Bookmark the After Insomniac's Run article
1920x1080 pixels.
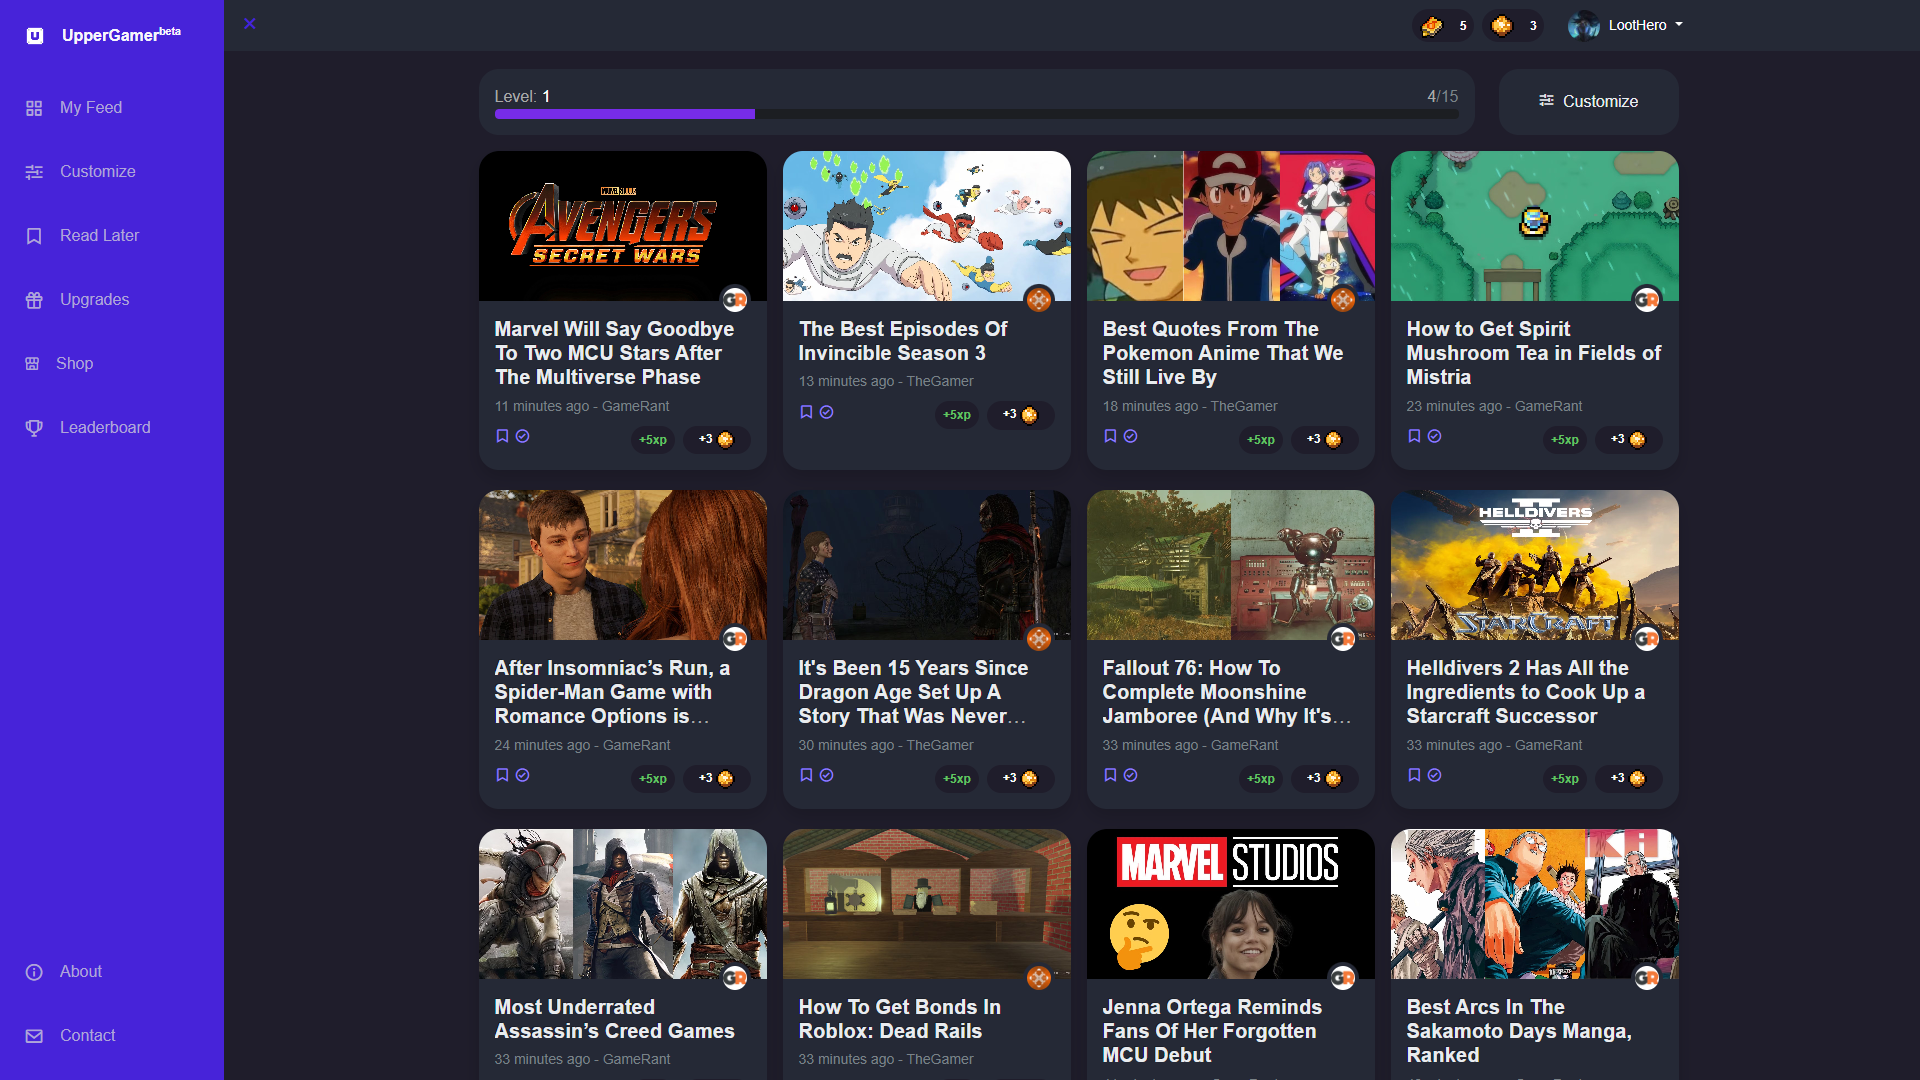(x=503, y=775)
